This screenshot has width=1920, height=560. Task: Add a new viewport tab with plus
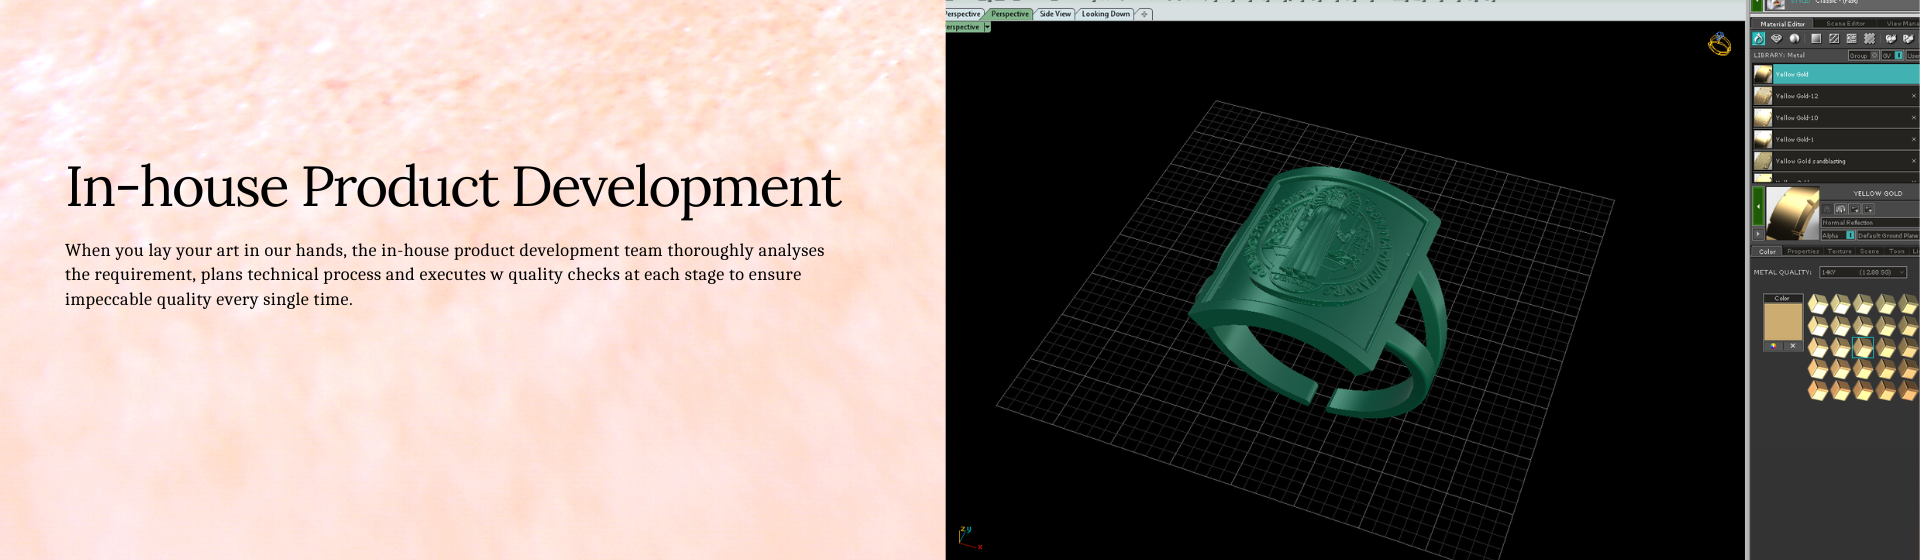pos(1144,14)
